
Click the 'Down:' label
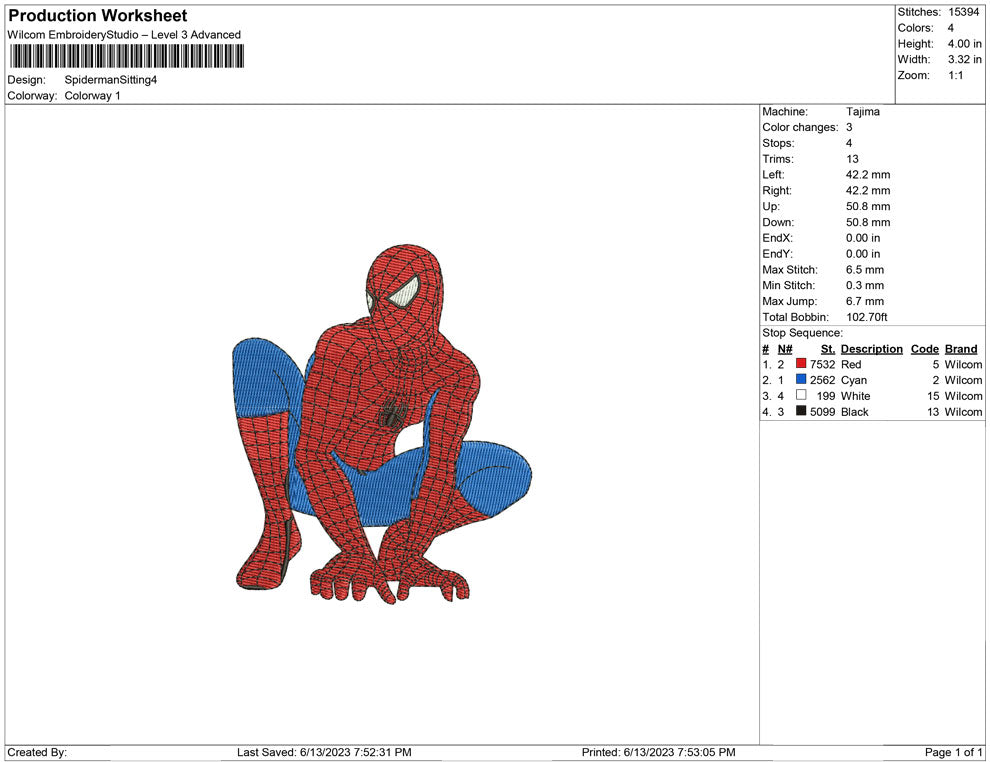tap(778, 222)
